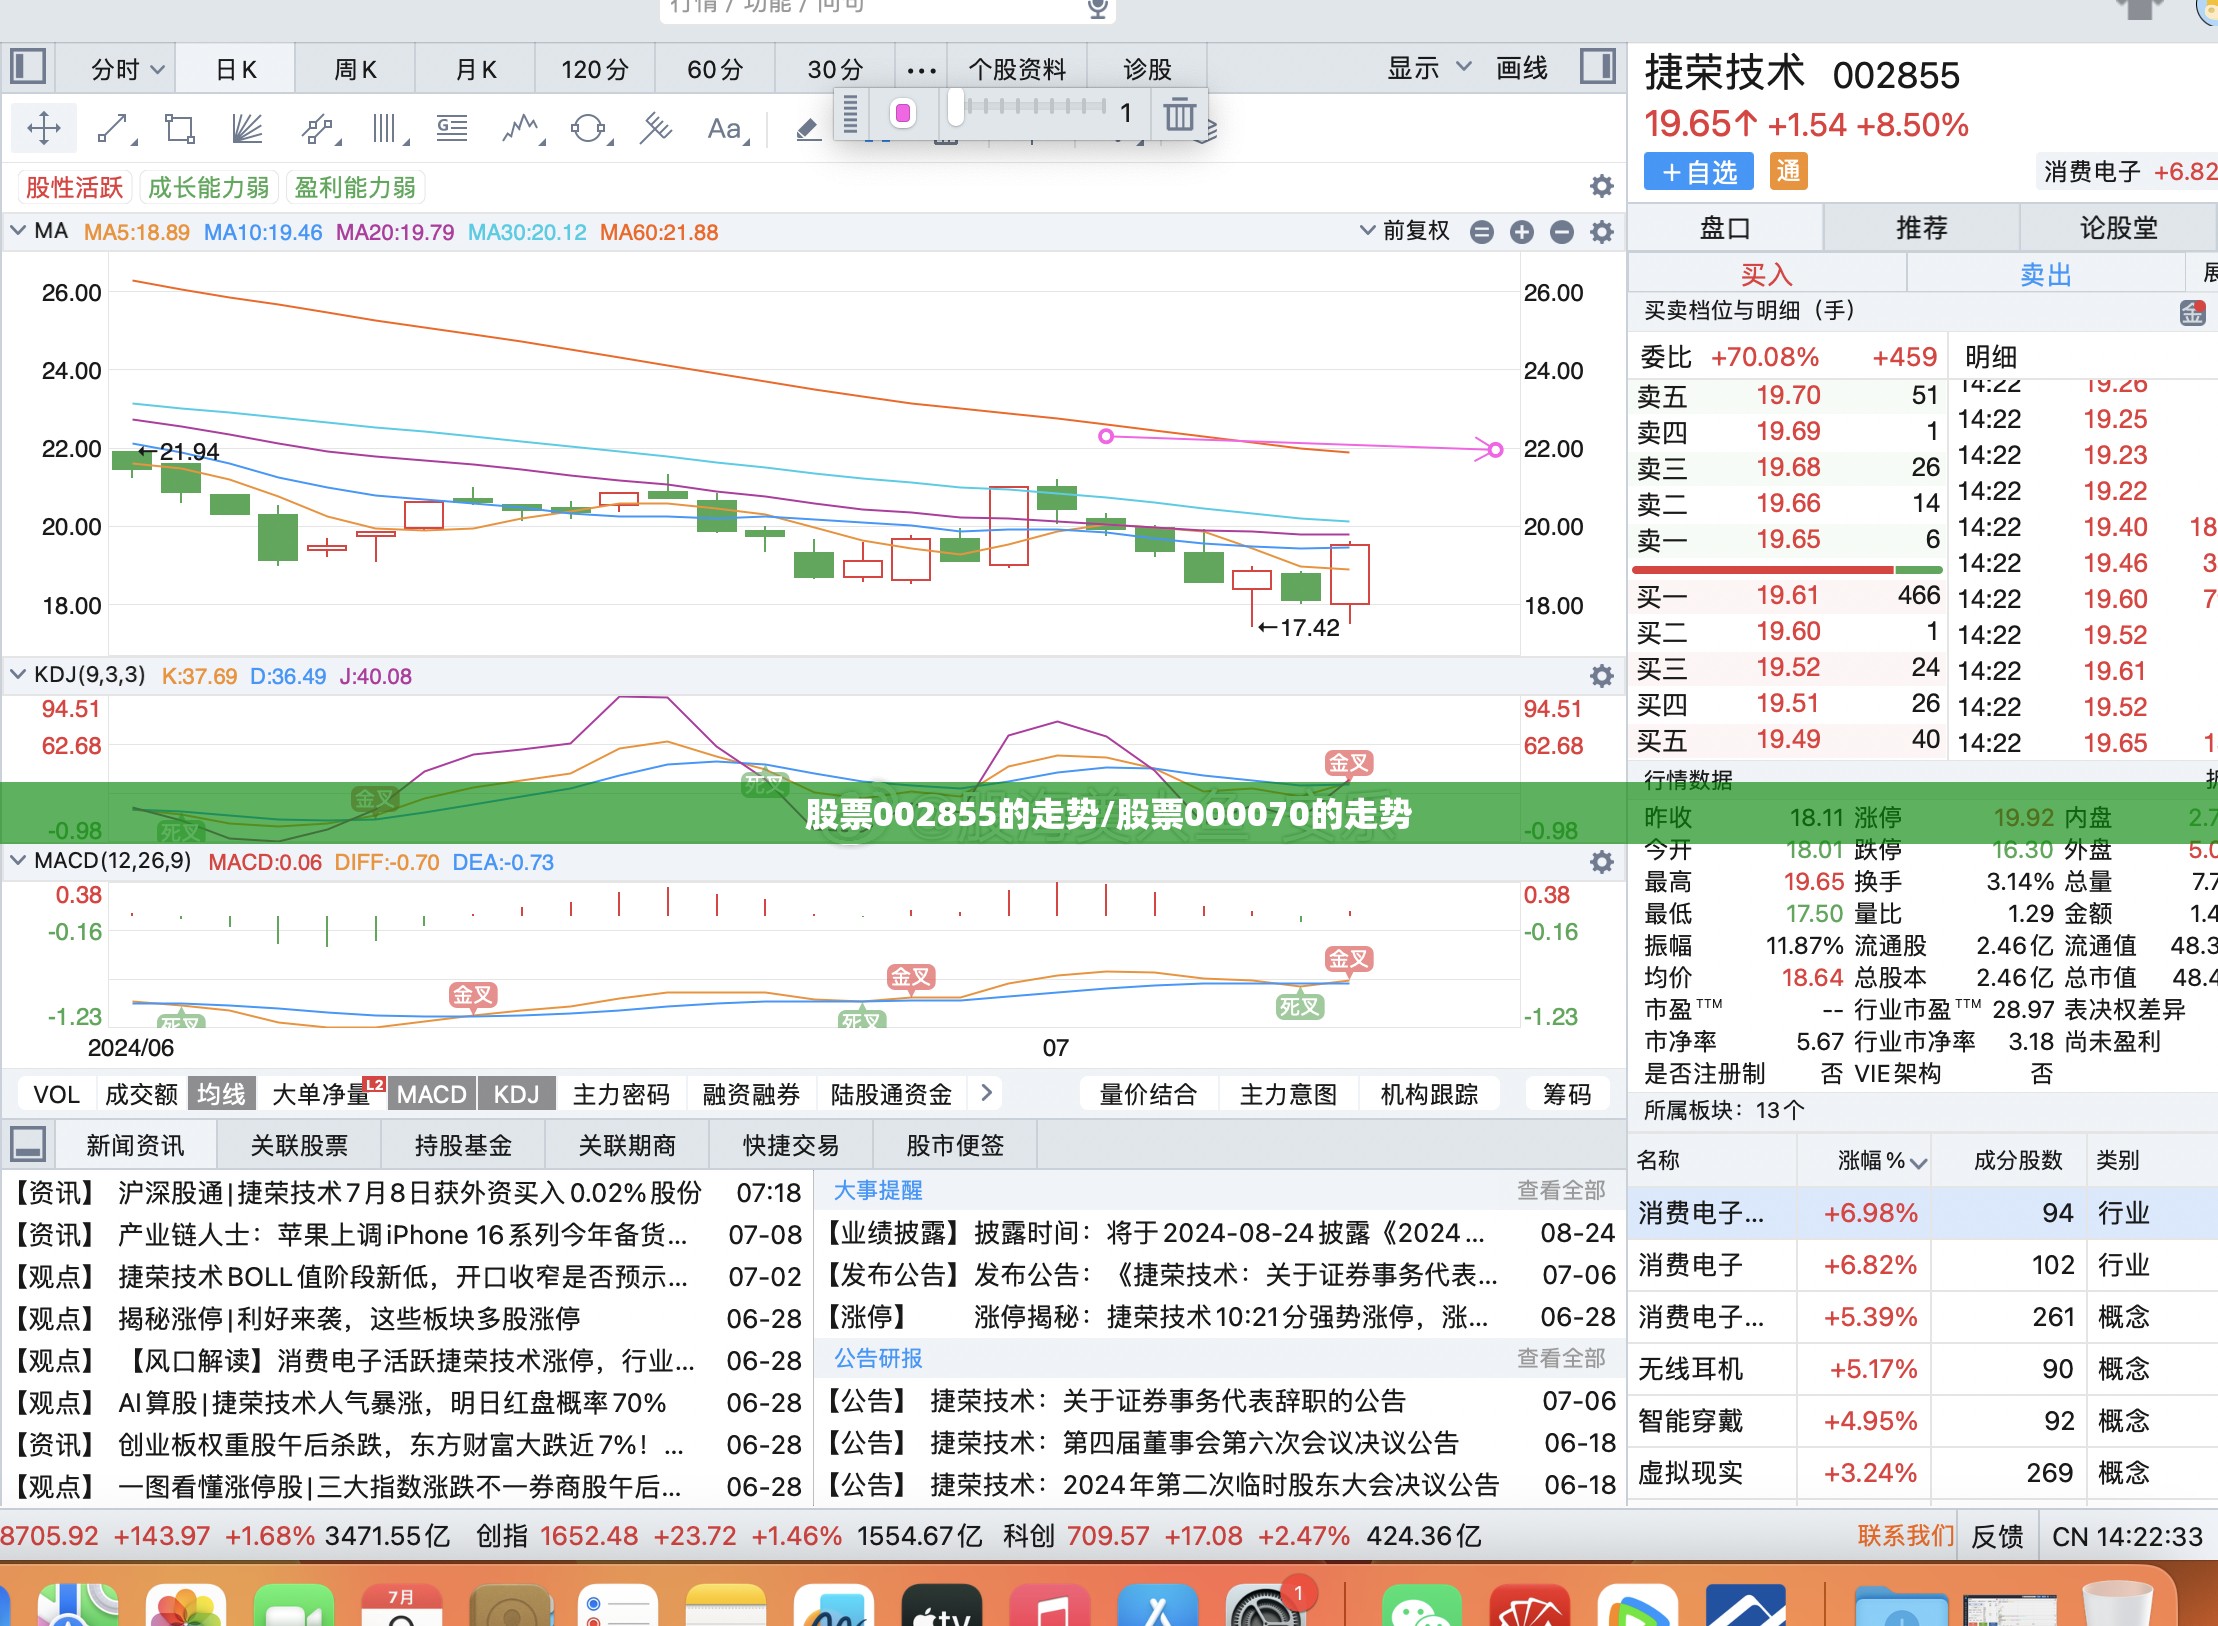Viewport: 2218px width, 1626px height.
Task: Click 查看全部 link next to 大事提醒
Action: pyautogui.click(x=1560, y=1190)
